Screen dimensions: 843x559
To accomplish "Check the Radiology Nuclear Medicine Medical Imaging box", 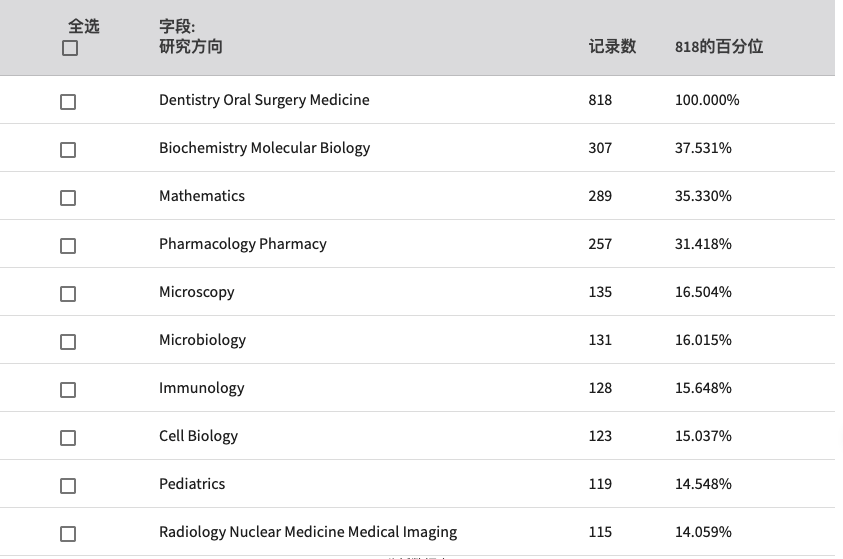I will [68, 534].
